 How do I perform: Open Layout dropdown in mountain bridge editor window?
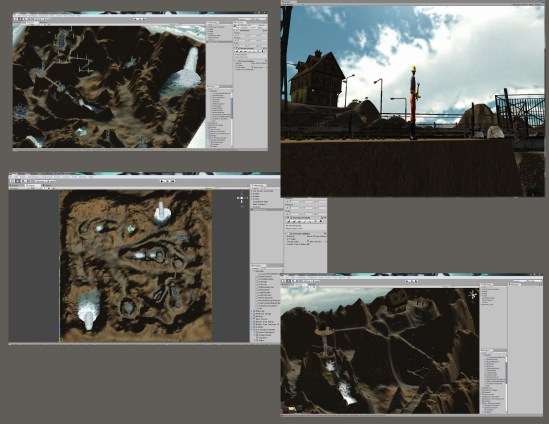[x=535, y=281]
